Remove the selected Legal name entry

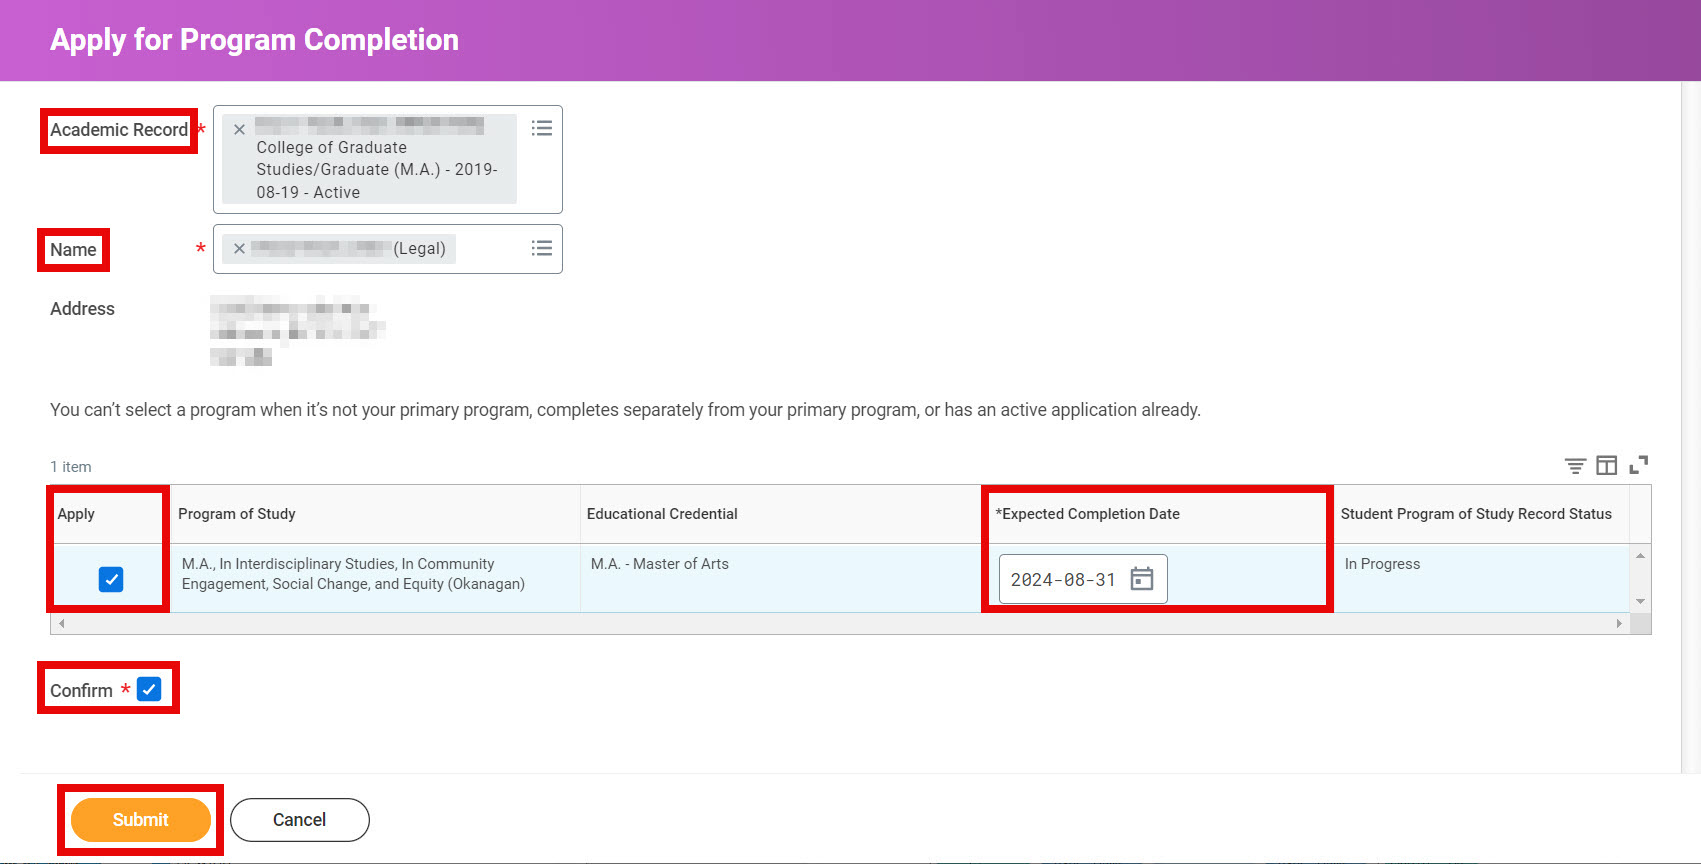coord(239,249)
